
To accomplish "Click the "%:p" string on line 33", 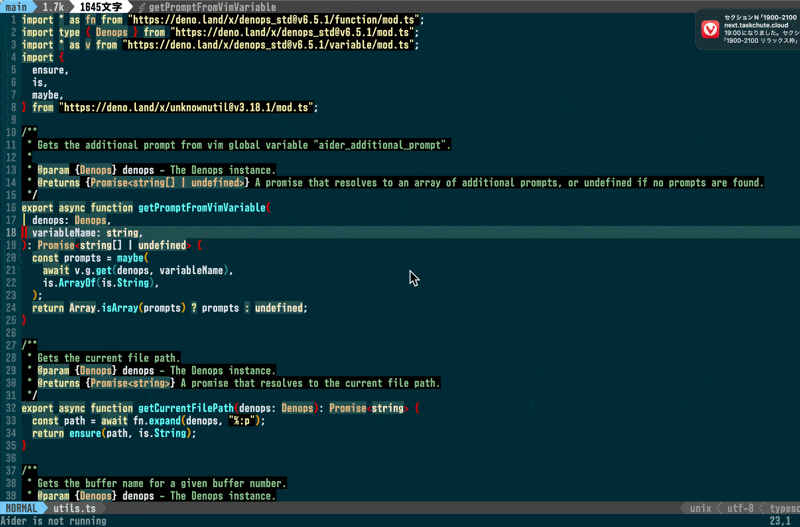I will (x=244, y=421).
